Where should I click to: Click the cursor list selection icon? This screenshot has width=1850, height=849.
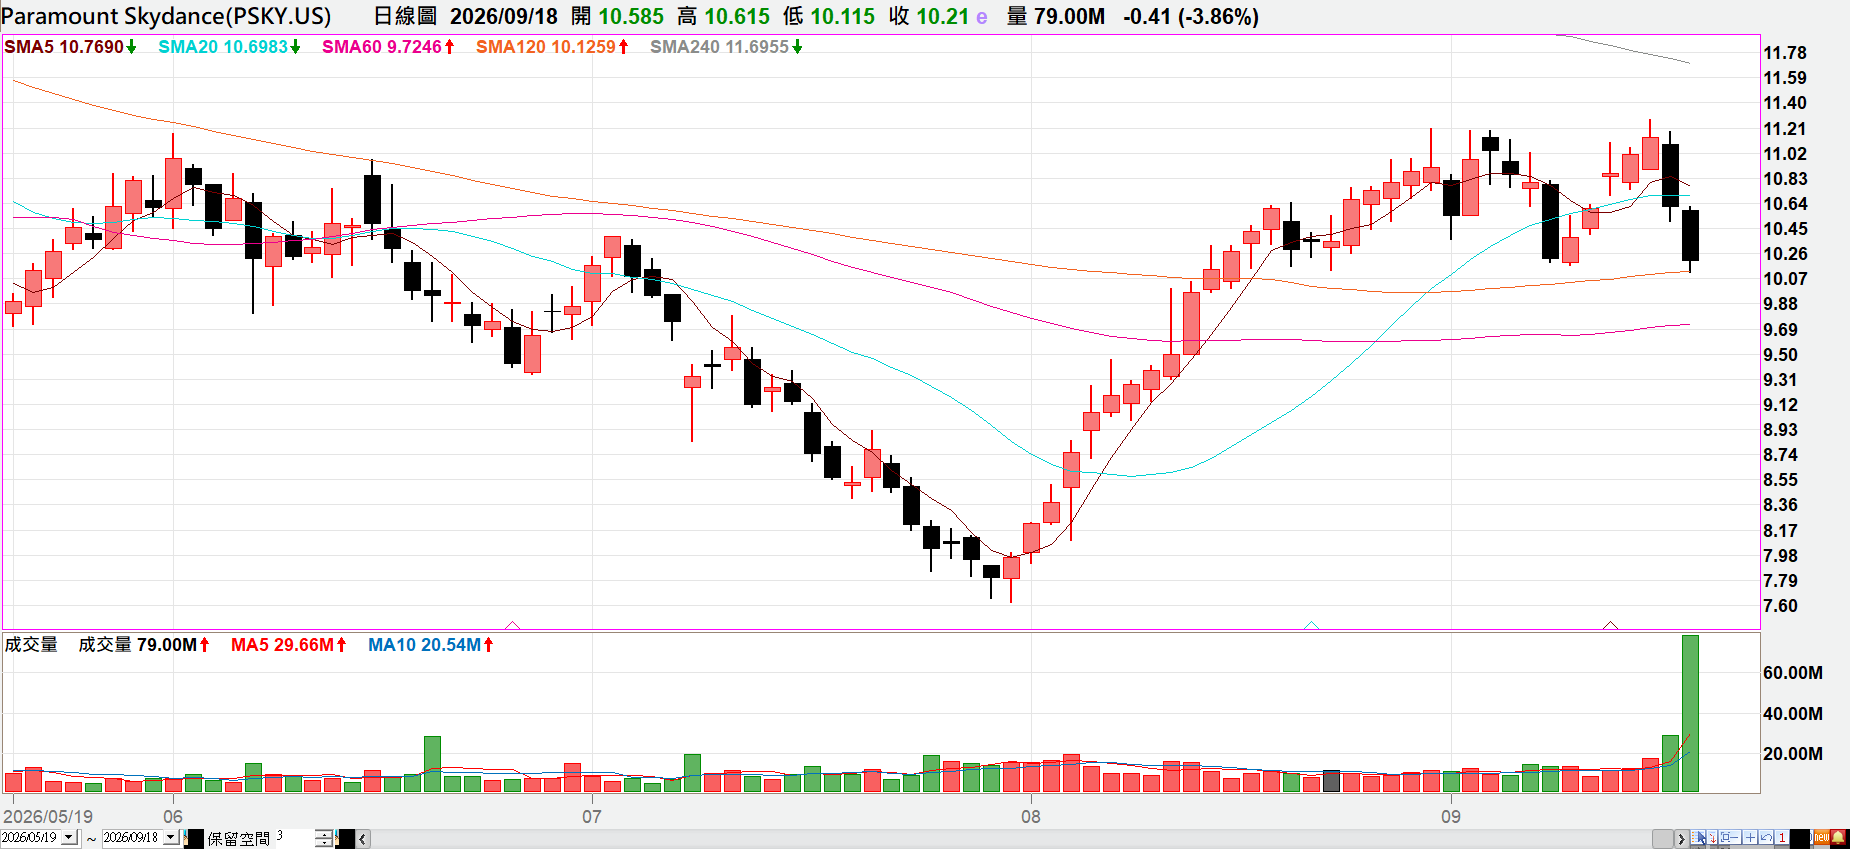click(1698, 838)
